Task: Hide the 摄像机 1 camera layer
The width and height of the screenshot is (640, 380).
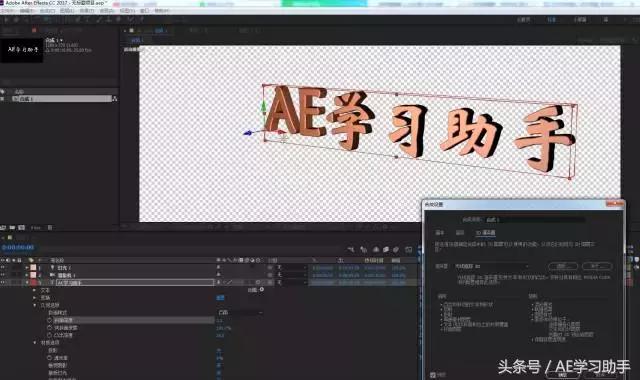Action: (x=3, y=275)
